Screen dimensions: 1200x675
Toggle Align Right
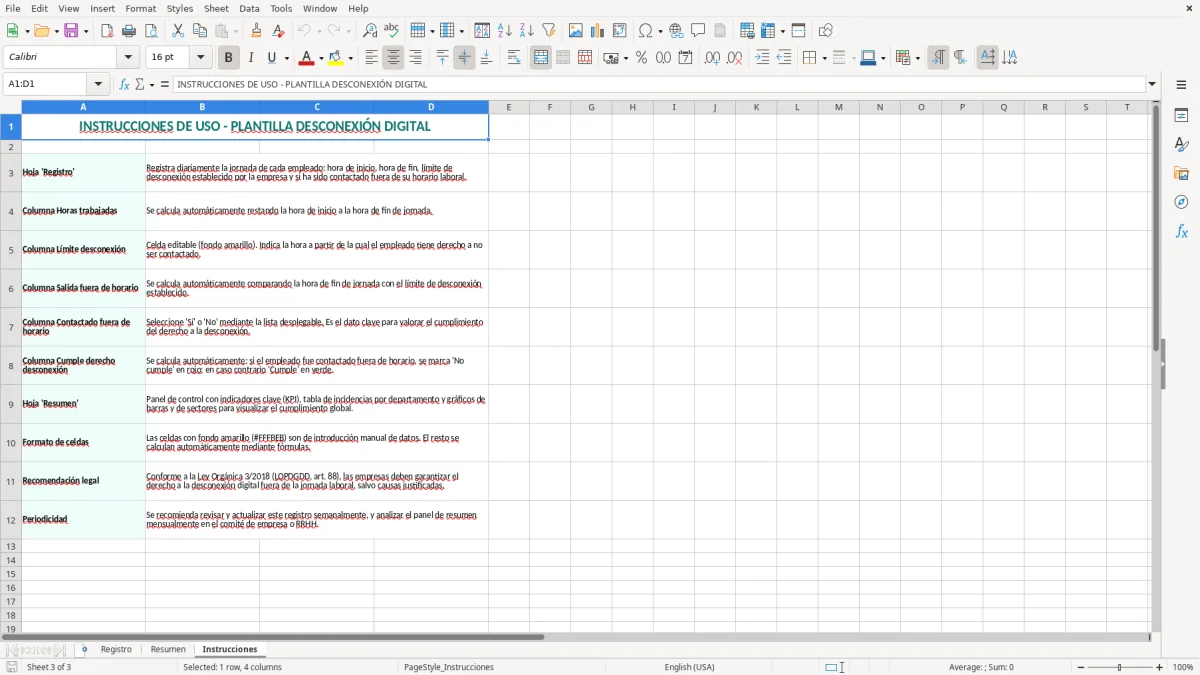[x=416, y=58]
